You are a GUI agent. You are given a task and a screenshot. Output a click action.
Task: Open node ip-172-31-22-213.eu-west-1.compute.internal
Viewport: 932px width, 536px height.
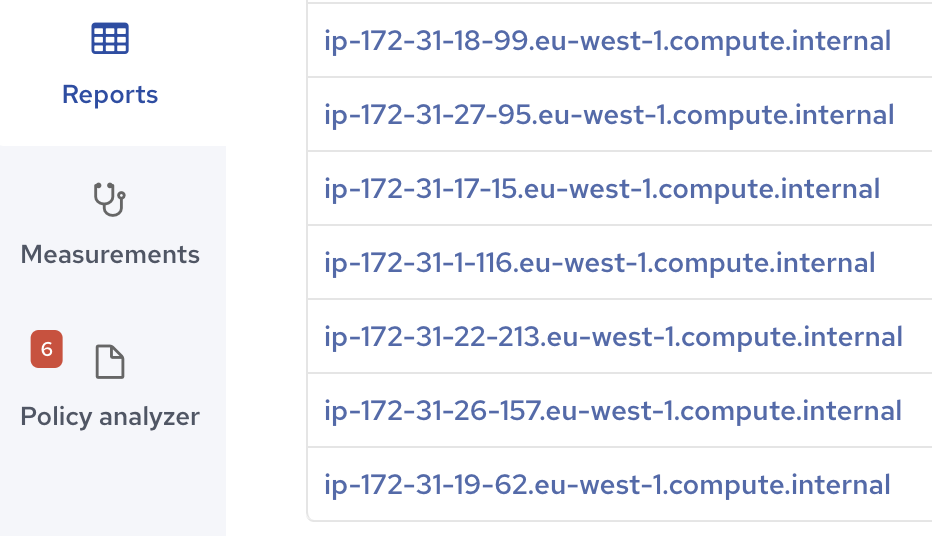point(613,337)
